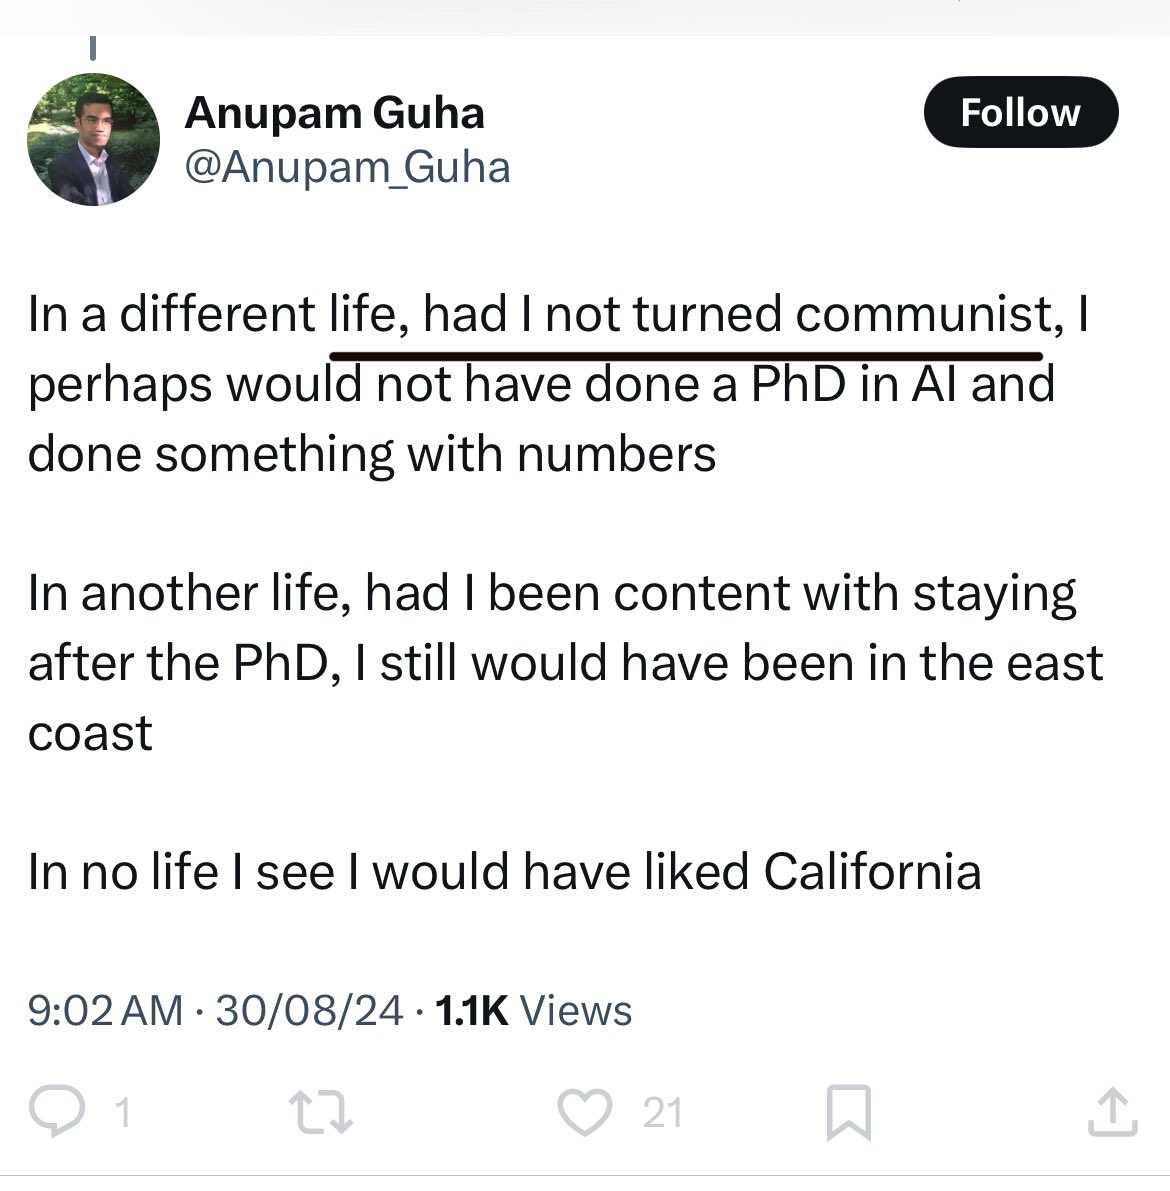View the 1.1K Views analytics
The height and width of the screenshot is (1191, 1170).
click(534, 1010)
